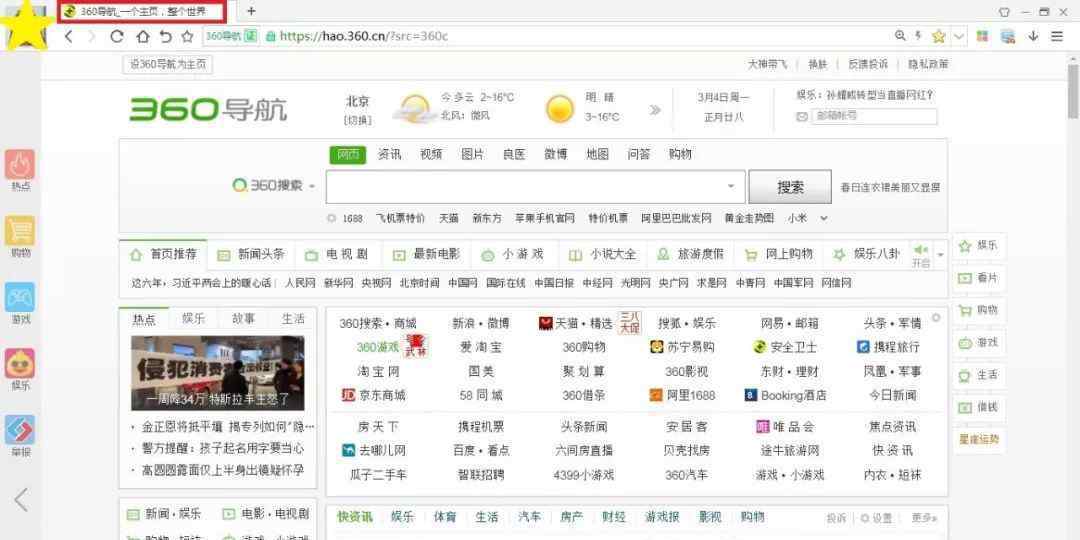
Task: Select the 资讯 search tab
Action: coord(389,155)
